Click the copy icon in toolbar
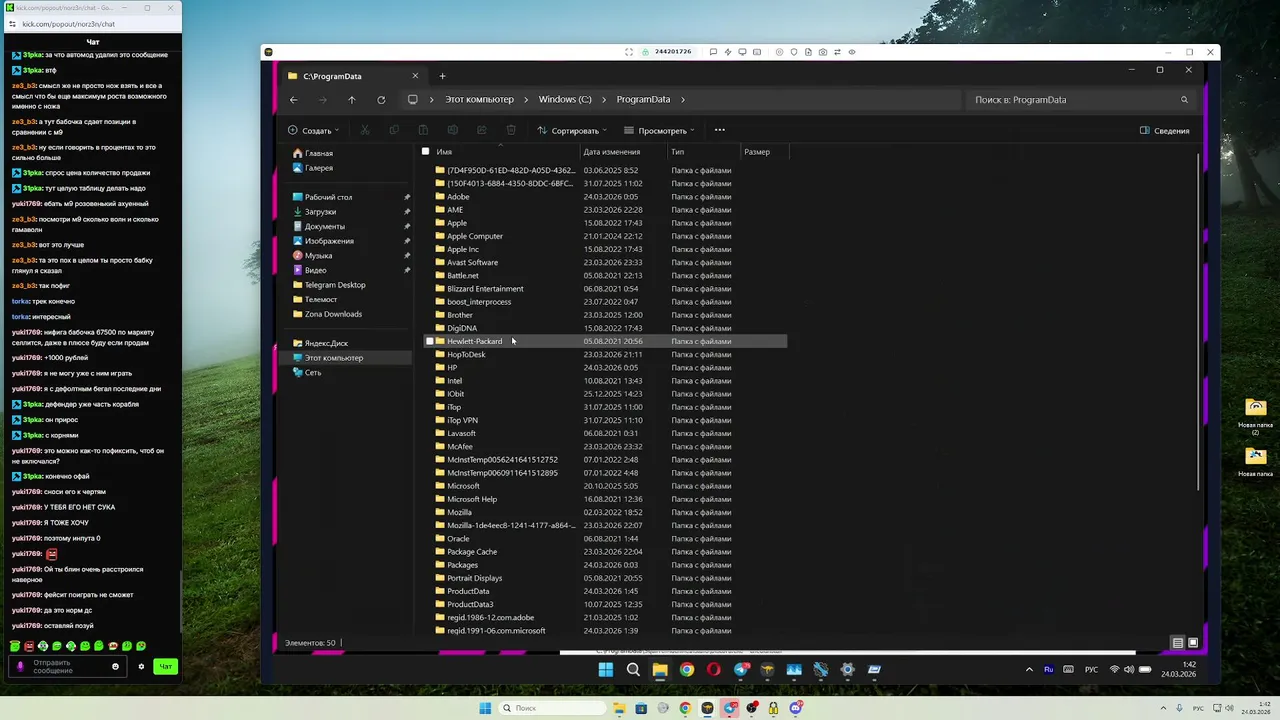1280x720 pixels. pyautogui.click(x=394, y=130)
